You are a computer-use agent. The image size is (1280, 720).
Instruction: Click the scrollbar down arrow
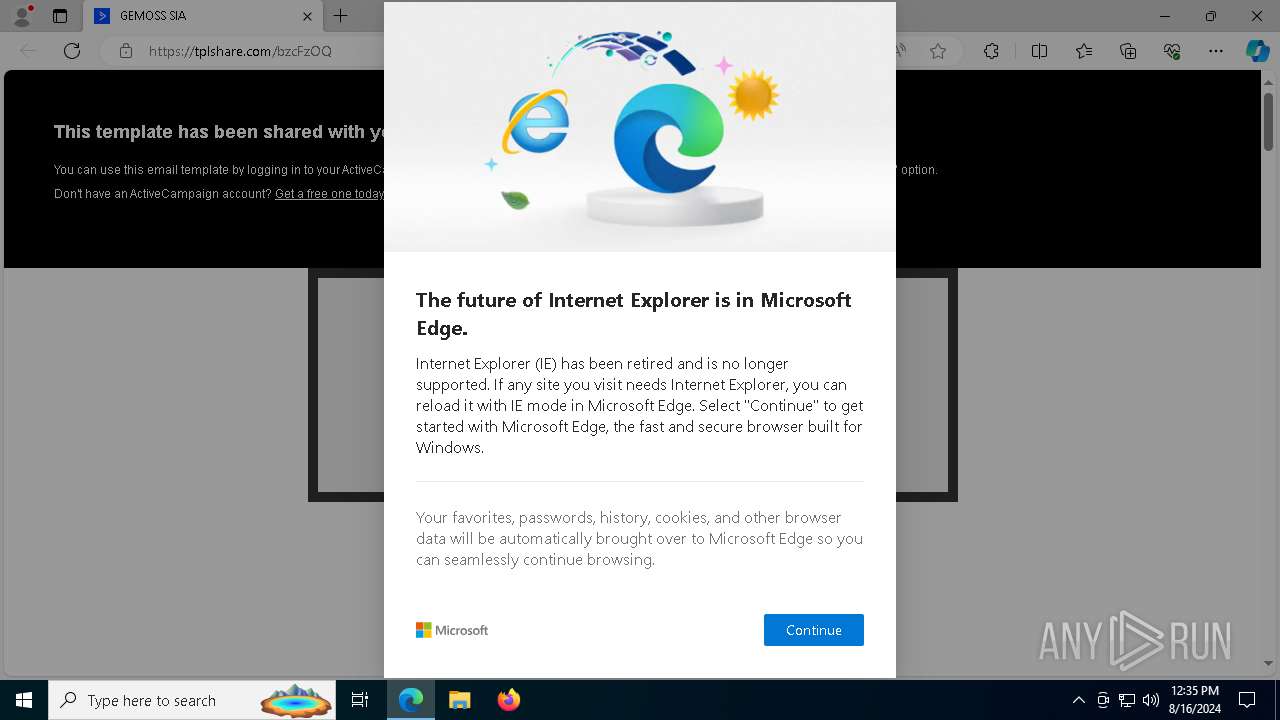[x=1269, y=663]
